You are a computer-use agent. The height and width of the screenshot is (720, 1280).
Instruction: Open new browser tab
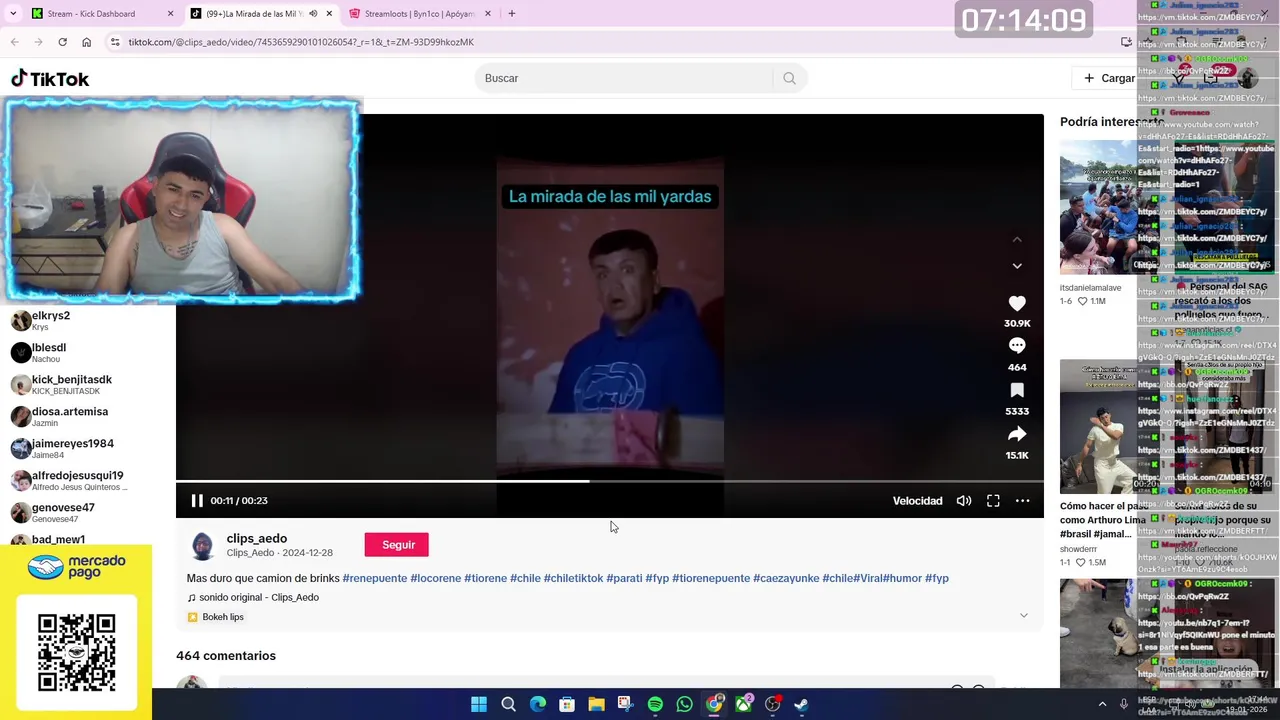click(x=511, y=14)
